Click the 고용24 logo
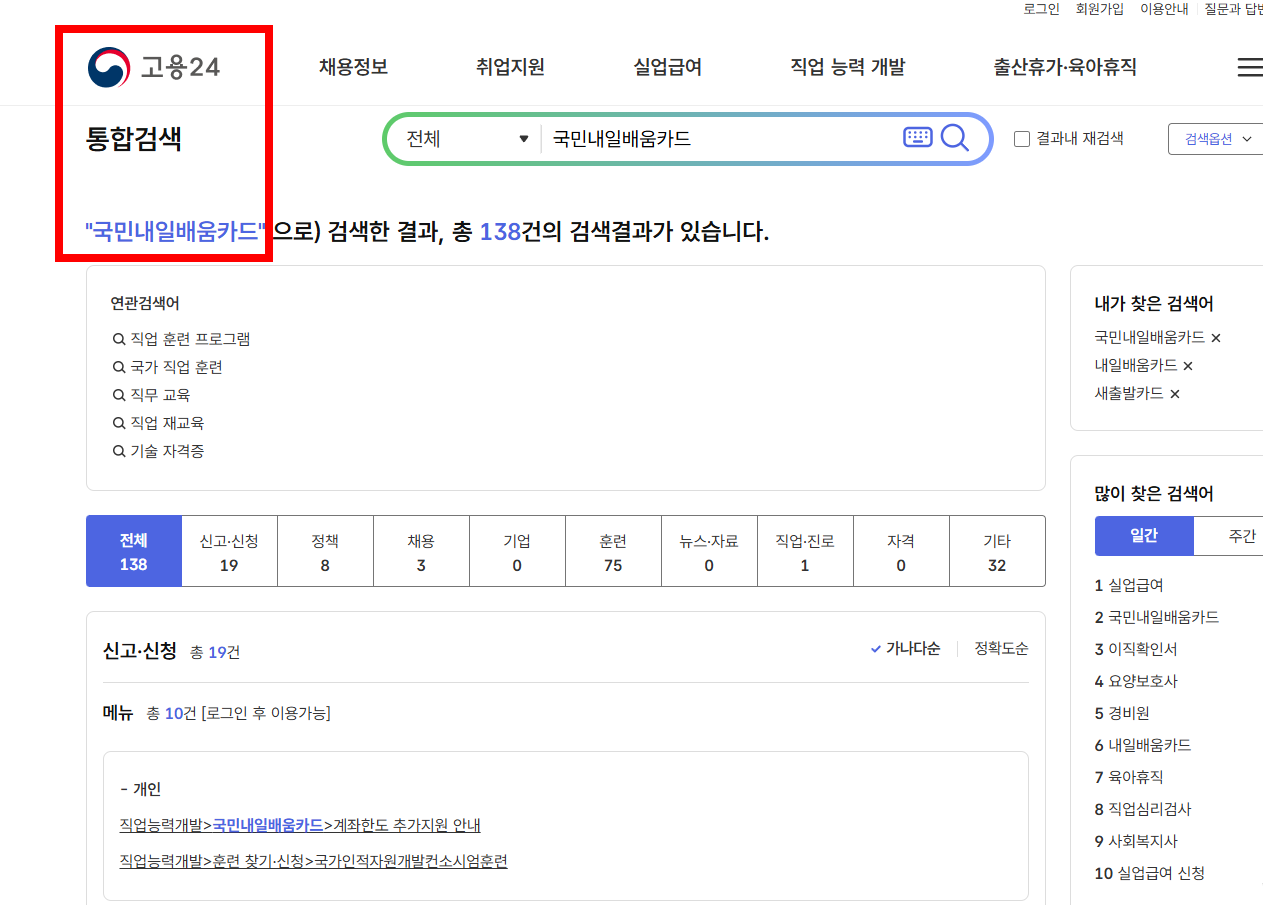 click(x=154, y=67)
